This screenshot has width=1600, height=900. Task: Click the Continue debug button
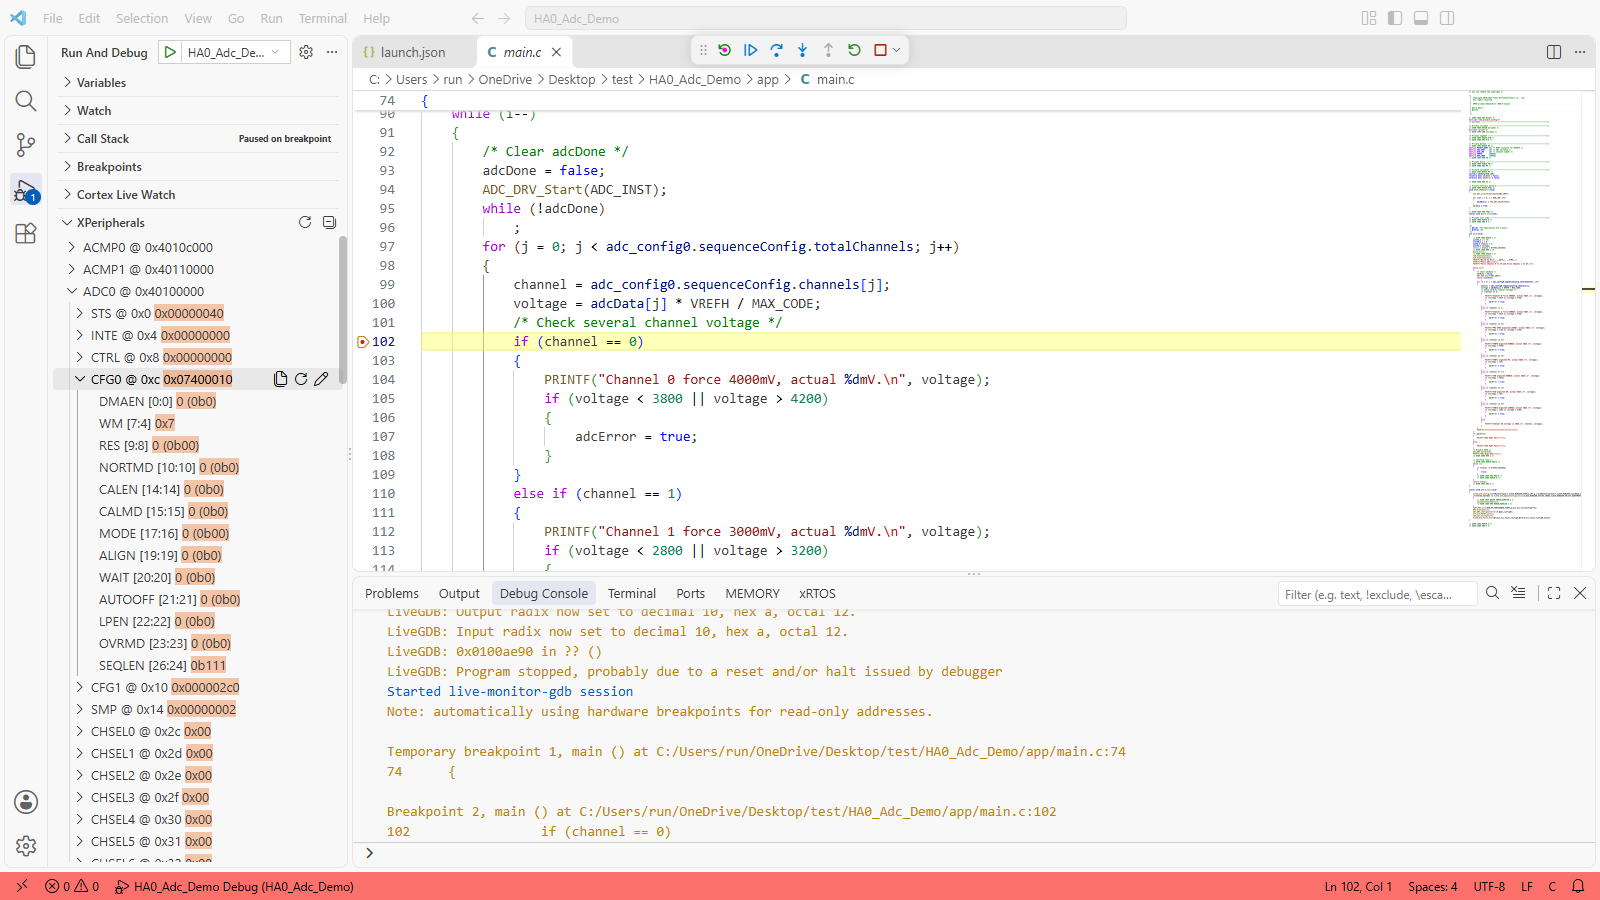(x=751, y=50)
